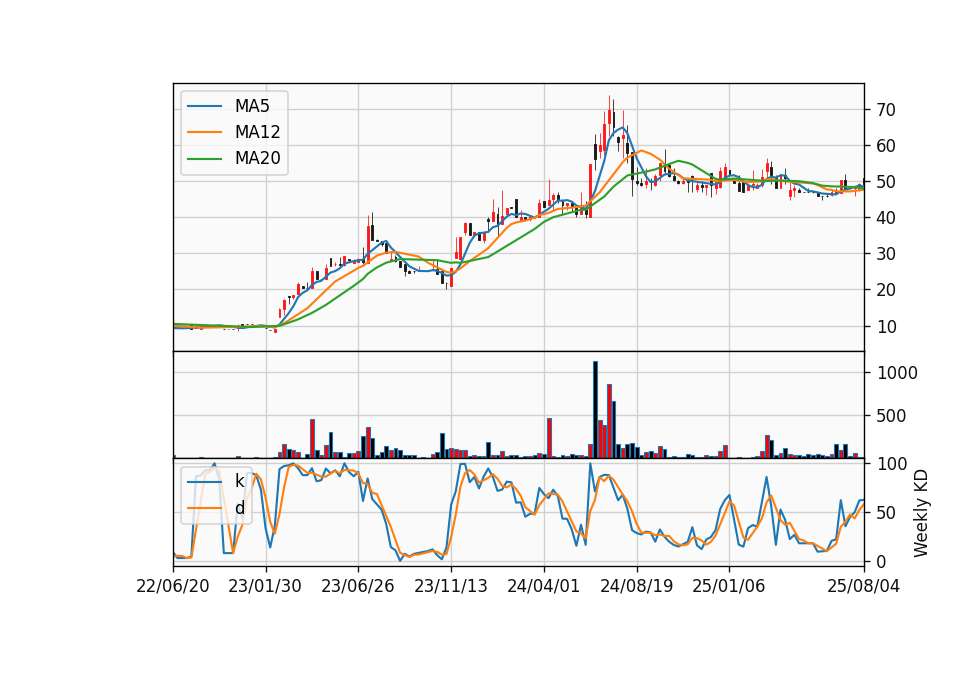This screenshot has height=690, width=960.
Task: Click the 30 price axis label
Action: [886, 254]
